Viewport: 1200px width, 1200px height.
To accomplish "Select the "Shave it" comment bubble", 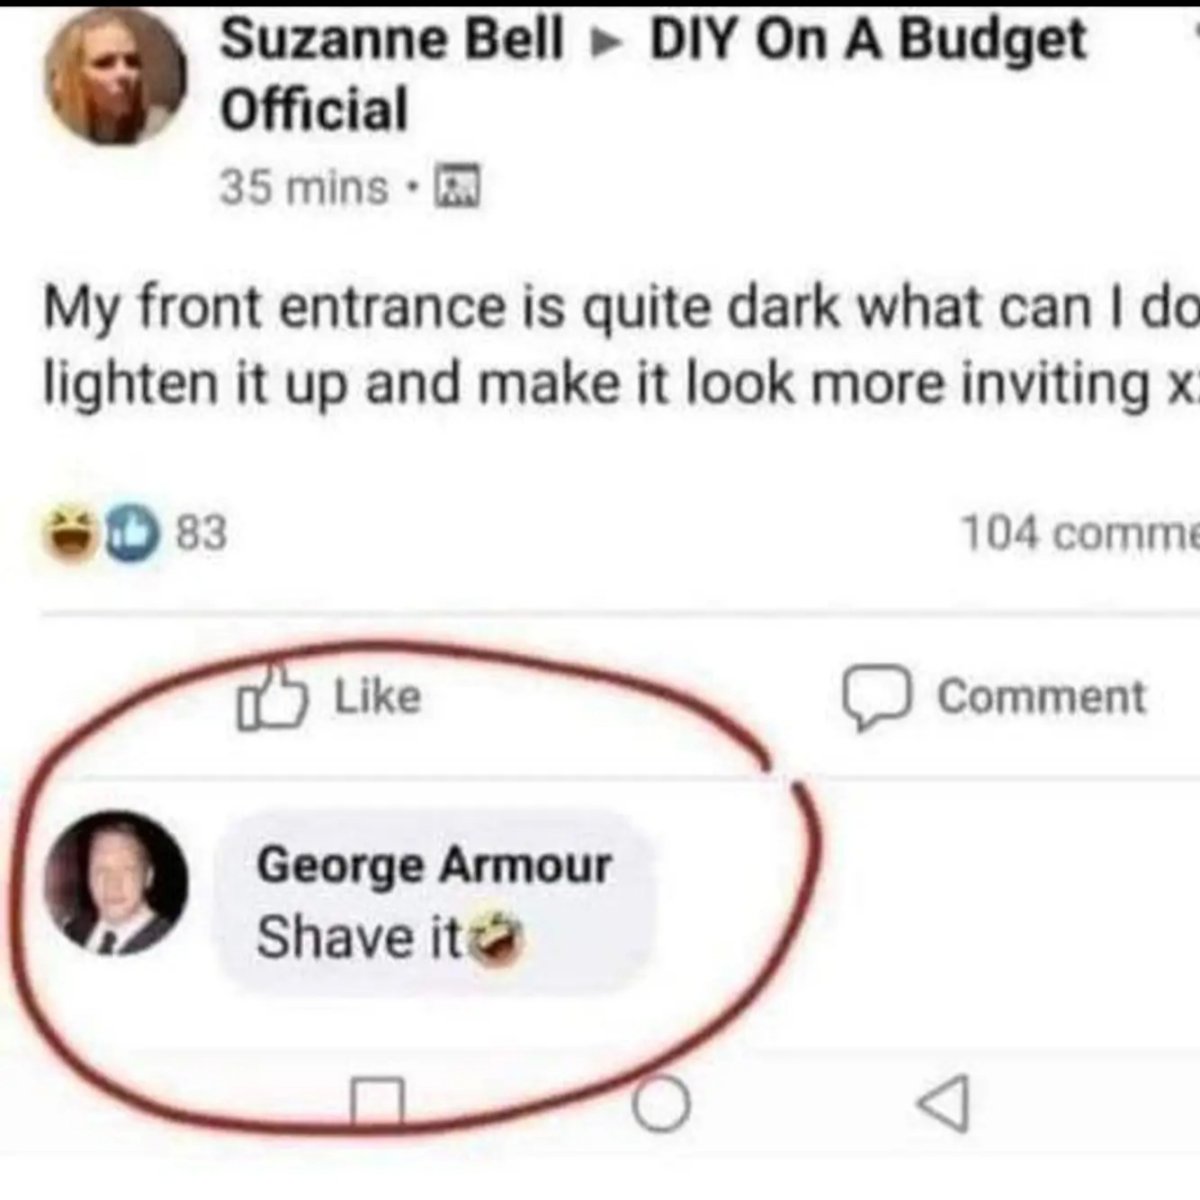I will (x=436, y=899).
